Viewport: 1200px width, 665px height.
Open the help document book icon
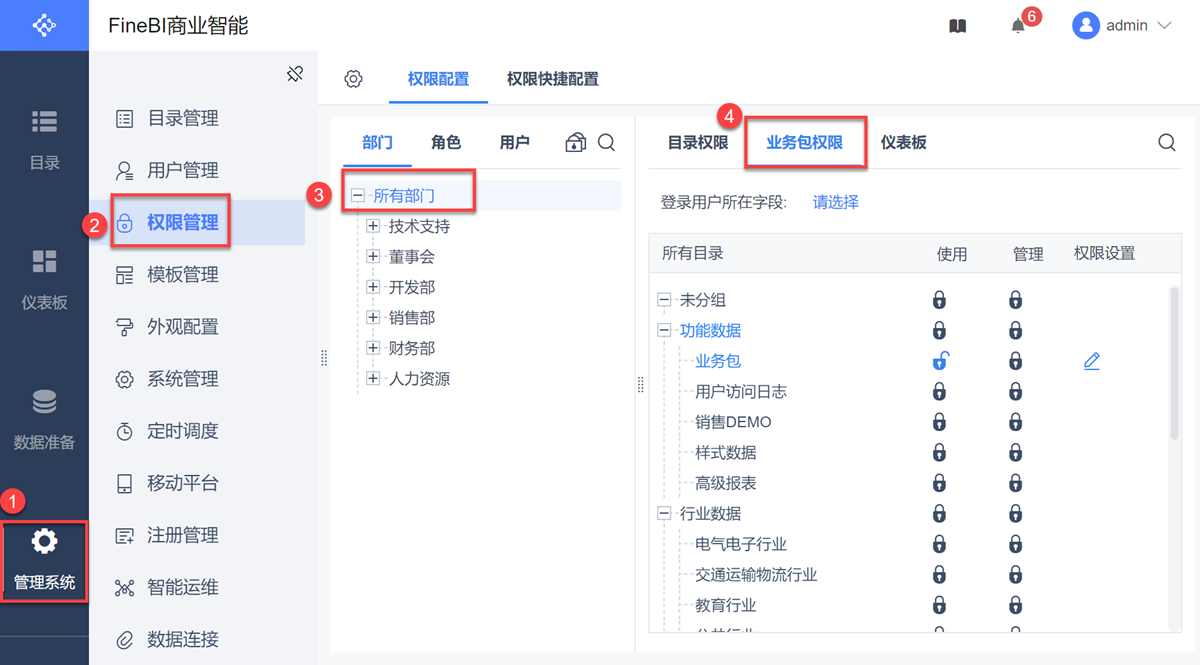957,26
